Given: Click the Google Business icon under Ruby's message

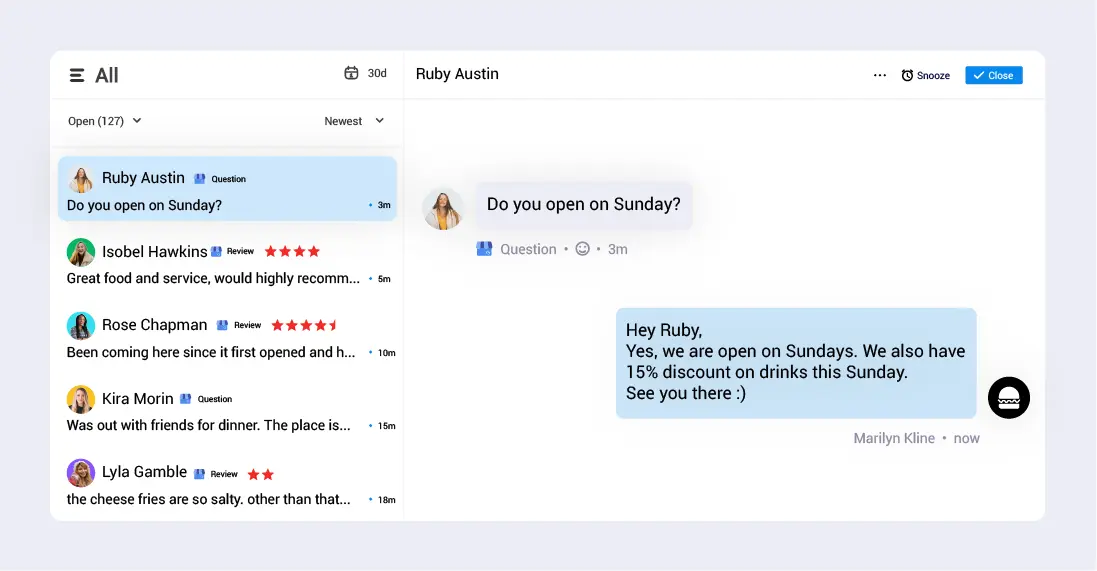Looking at the screenshot, I should pyautogui.click(x=485, y=249).
